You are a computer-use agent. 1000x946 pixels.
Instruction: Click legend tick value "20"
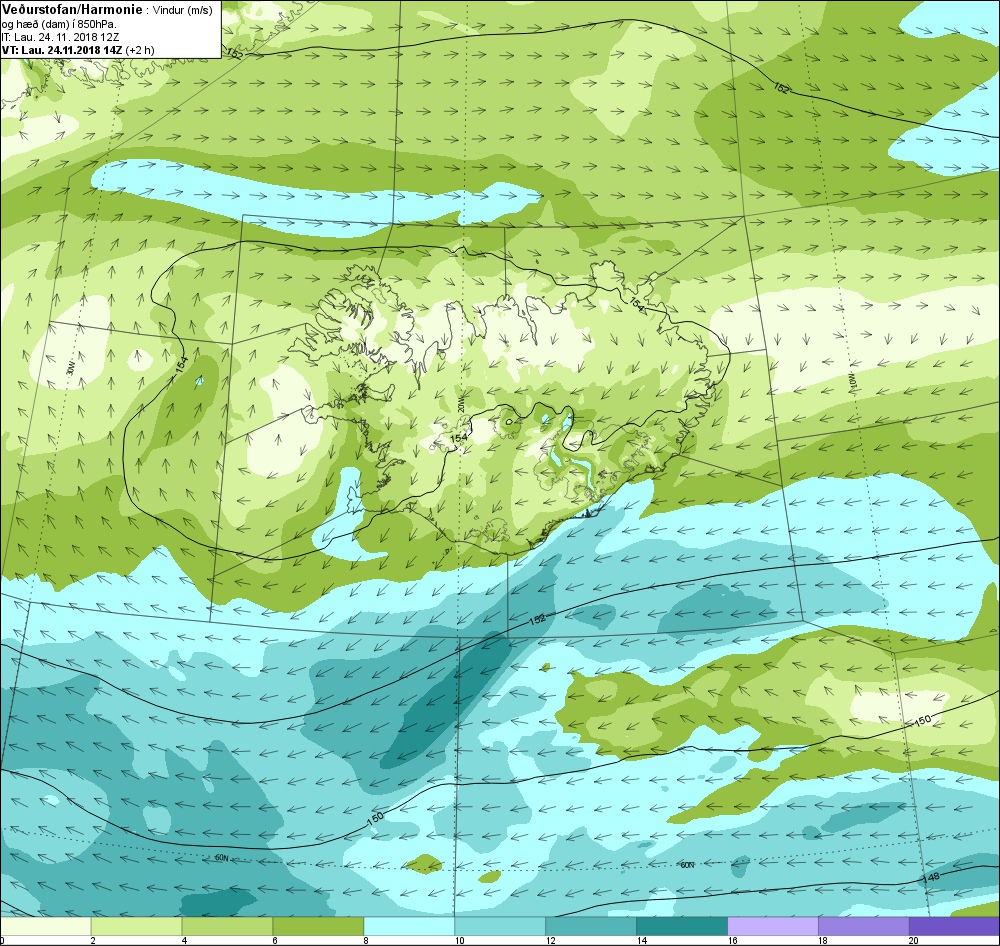[x=914, y=940]
